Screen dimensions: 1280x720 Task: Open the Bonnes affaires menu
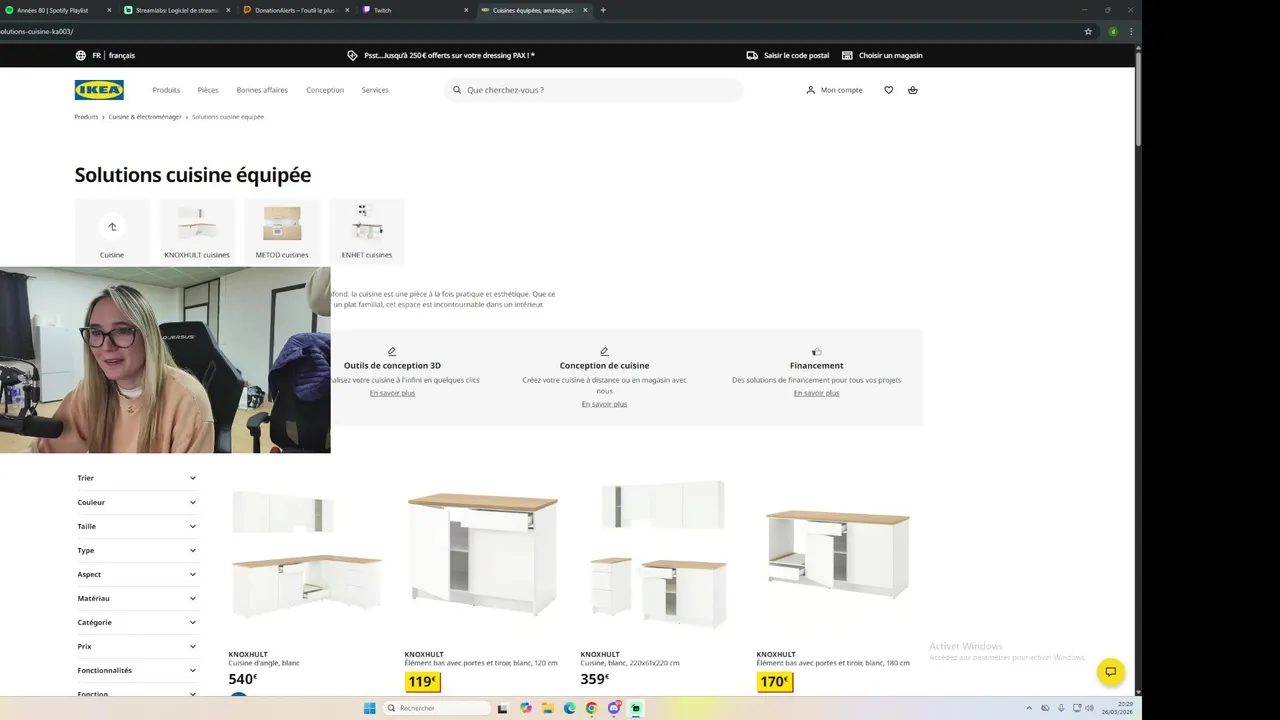pos(262,90)
